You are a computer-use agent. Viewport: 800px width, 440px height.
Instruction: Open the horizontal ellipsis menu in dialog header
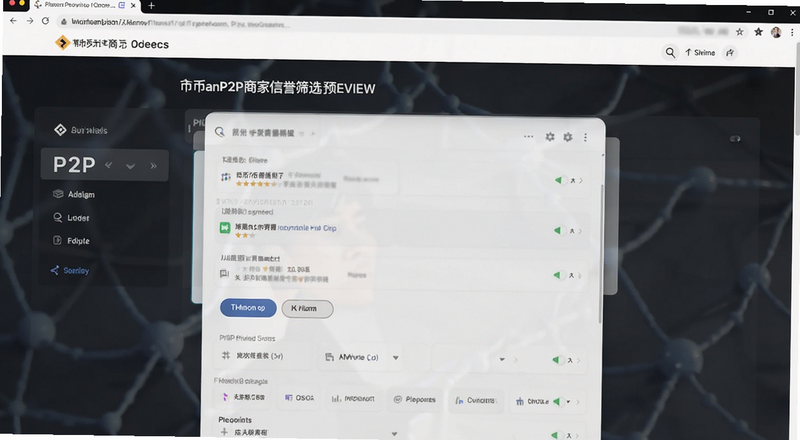529,136
